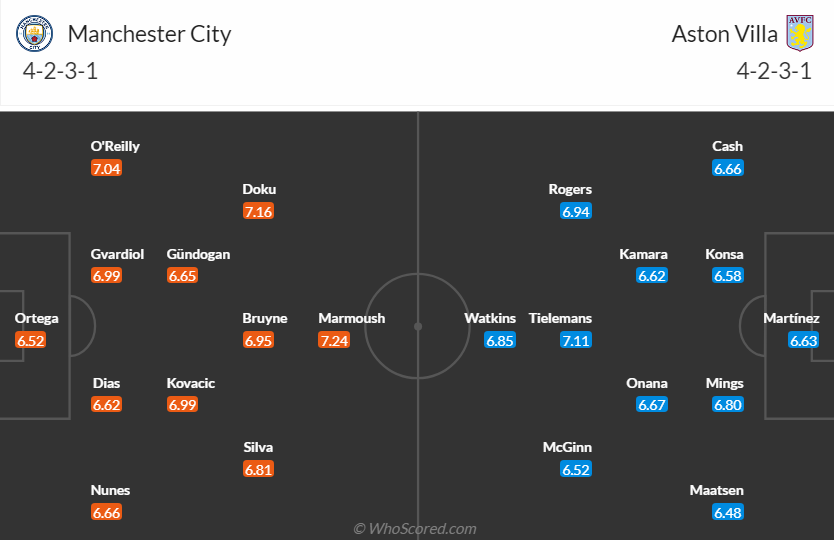This screenshot has width=834, height=540.
Task: Click the Manchester City club crest
Action: [x=36, y=35]
